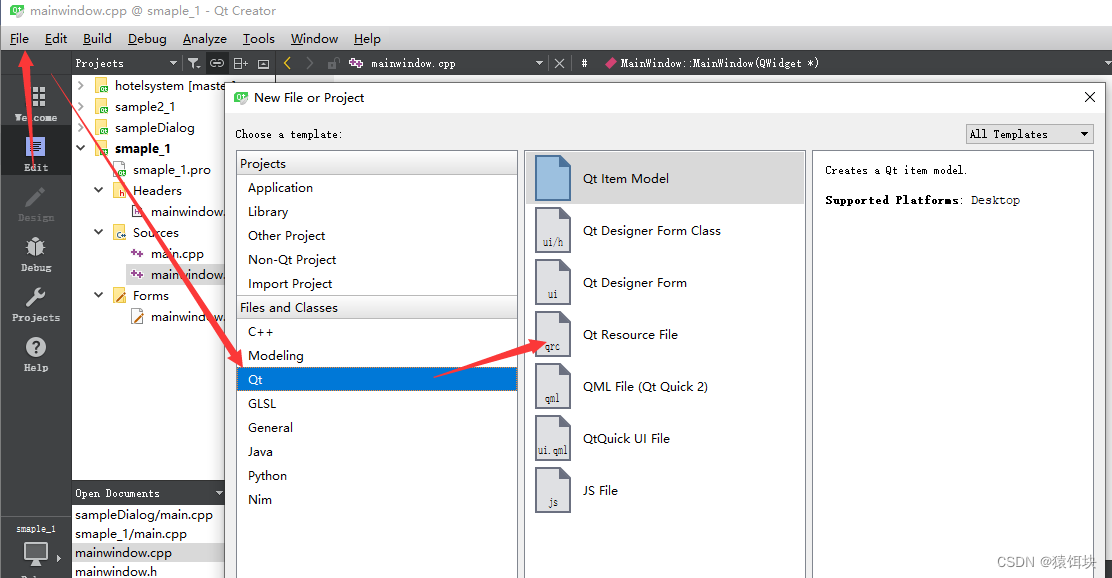Image resolution: width=1112 pixels, height=578 pixels.
Task: Select Library project category
Action: click(377, 211)
